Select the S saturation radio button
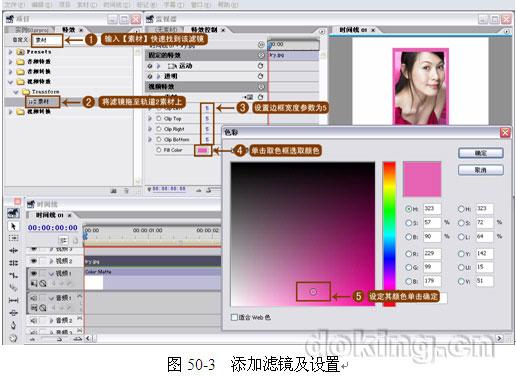This screenshot has width=516, height=376. pyautogui.click(x=408, y=223)
